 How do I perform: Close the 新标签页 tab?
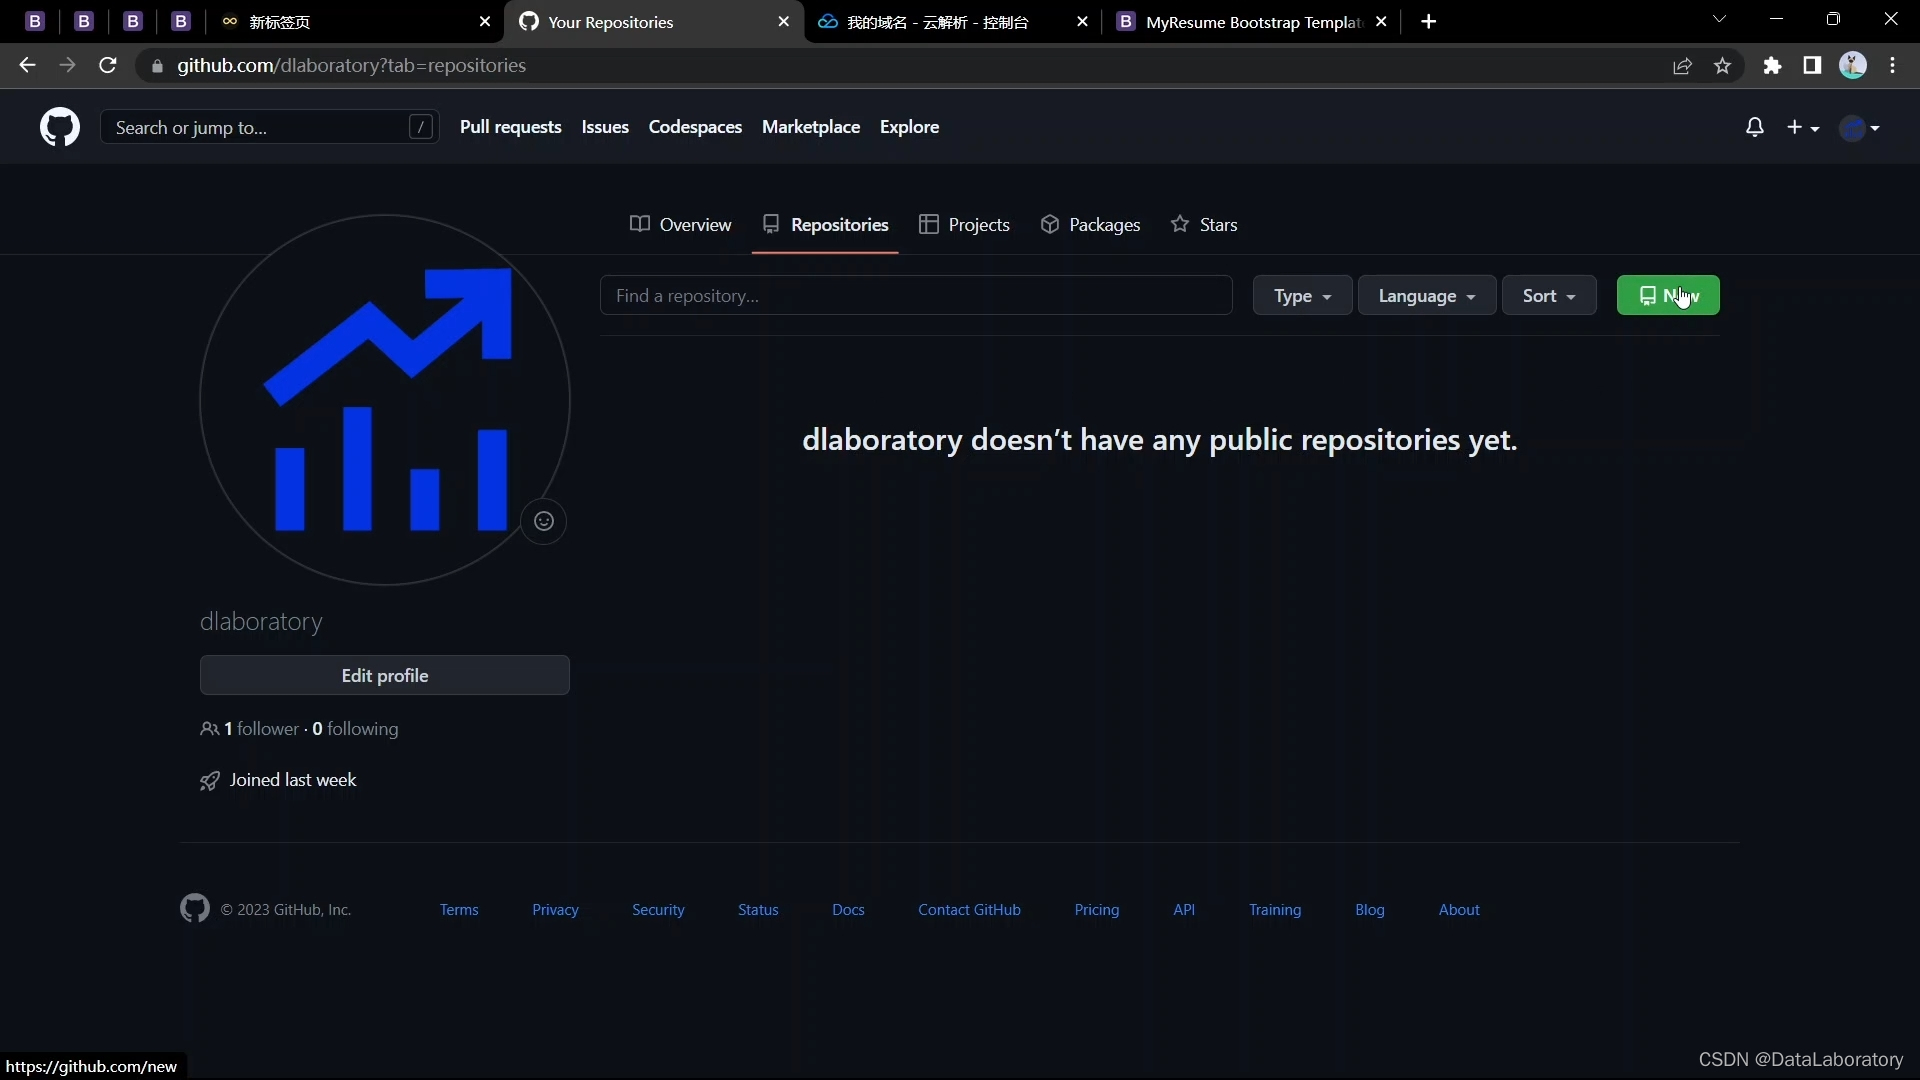point(485,22)
